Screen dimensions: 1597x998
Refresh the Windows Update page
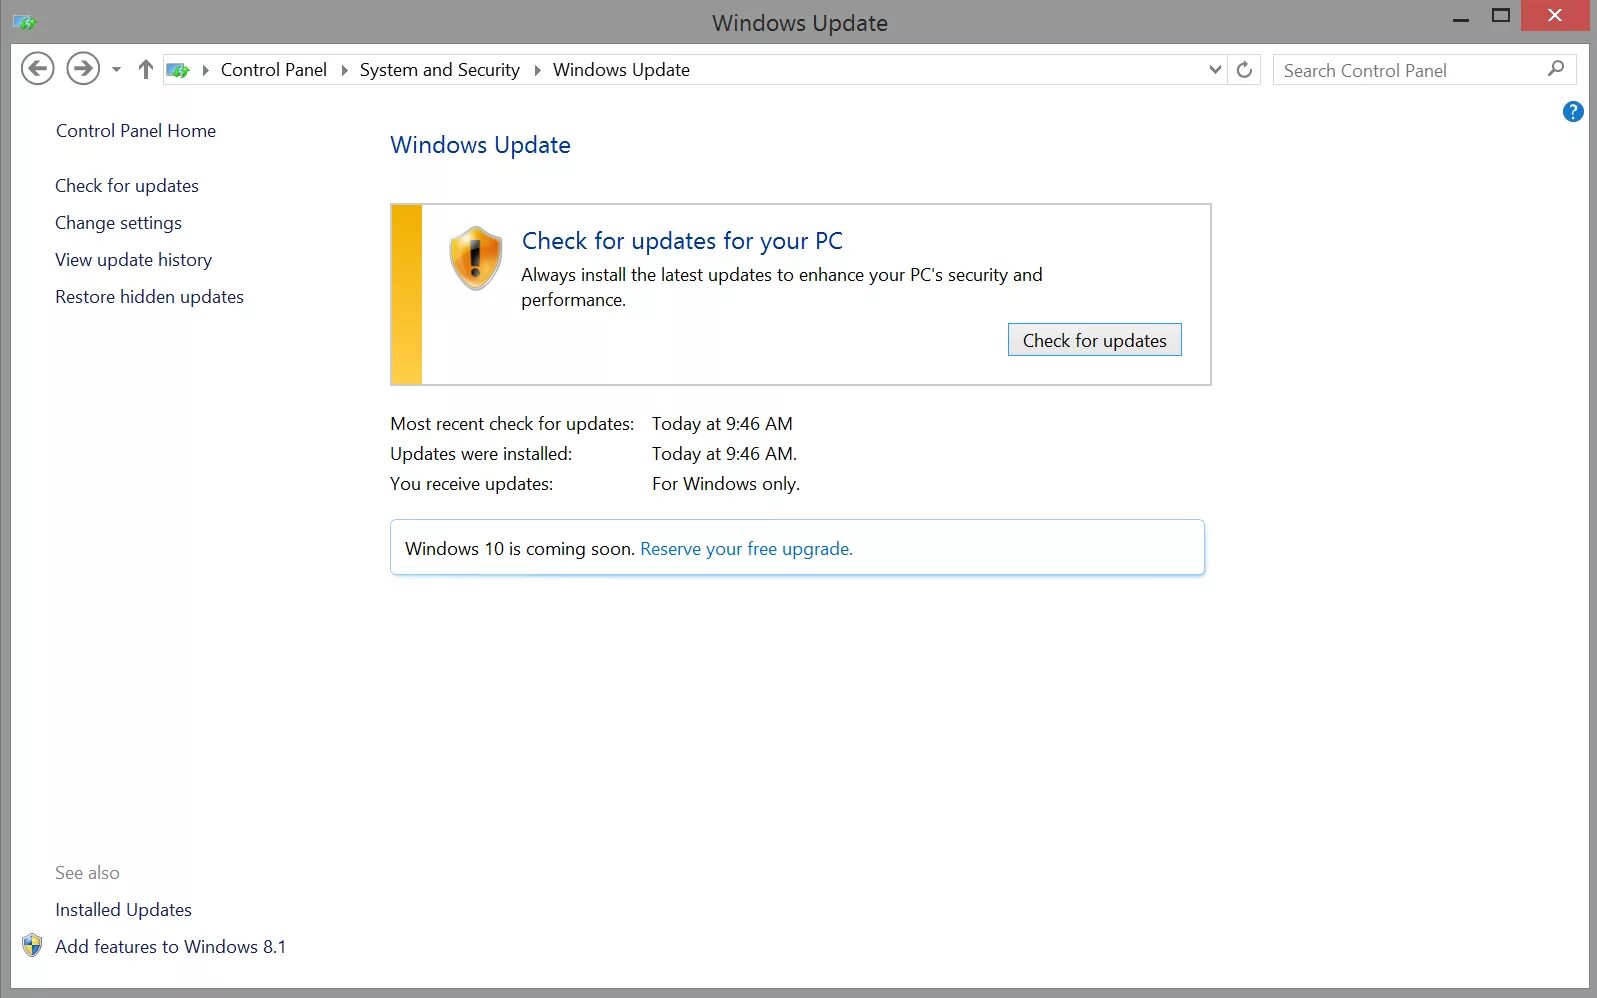(1244, 70)
